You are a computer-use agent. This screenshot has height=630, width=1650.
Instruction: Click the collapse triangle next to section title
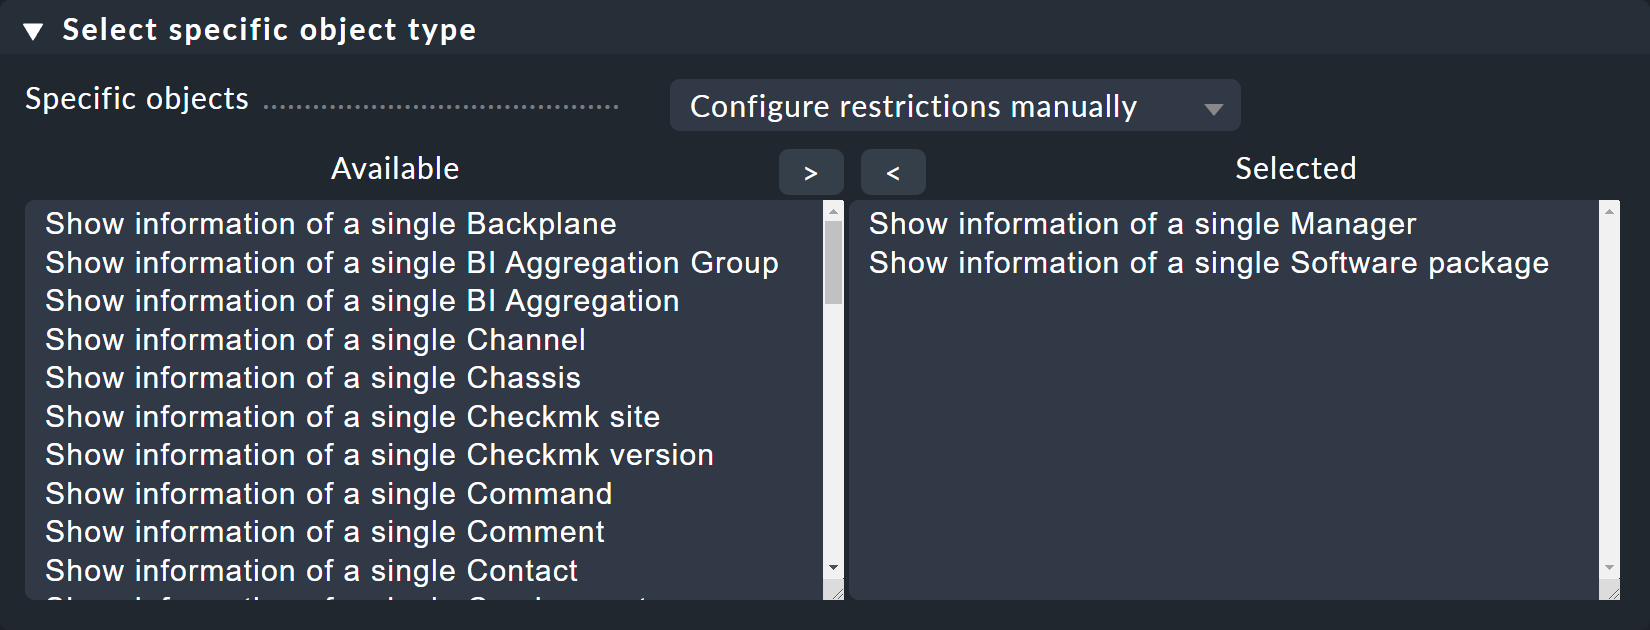[x=33, y=29]
